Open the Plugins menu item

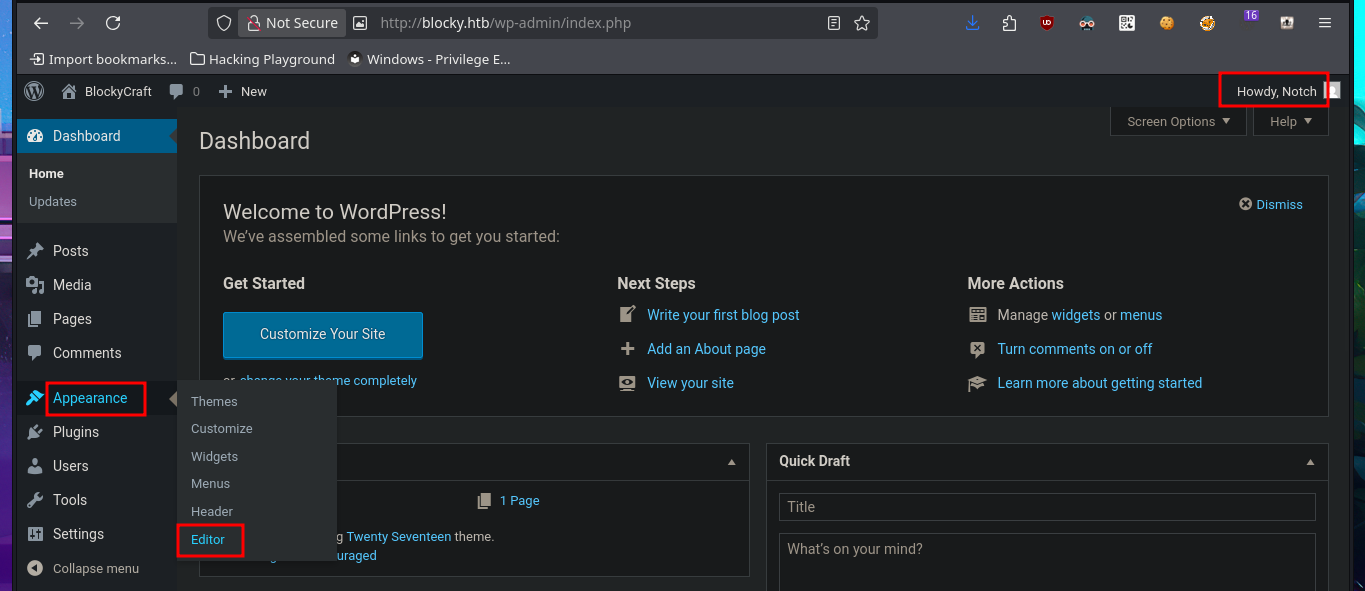[76, 432]
